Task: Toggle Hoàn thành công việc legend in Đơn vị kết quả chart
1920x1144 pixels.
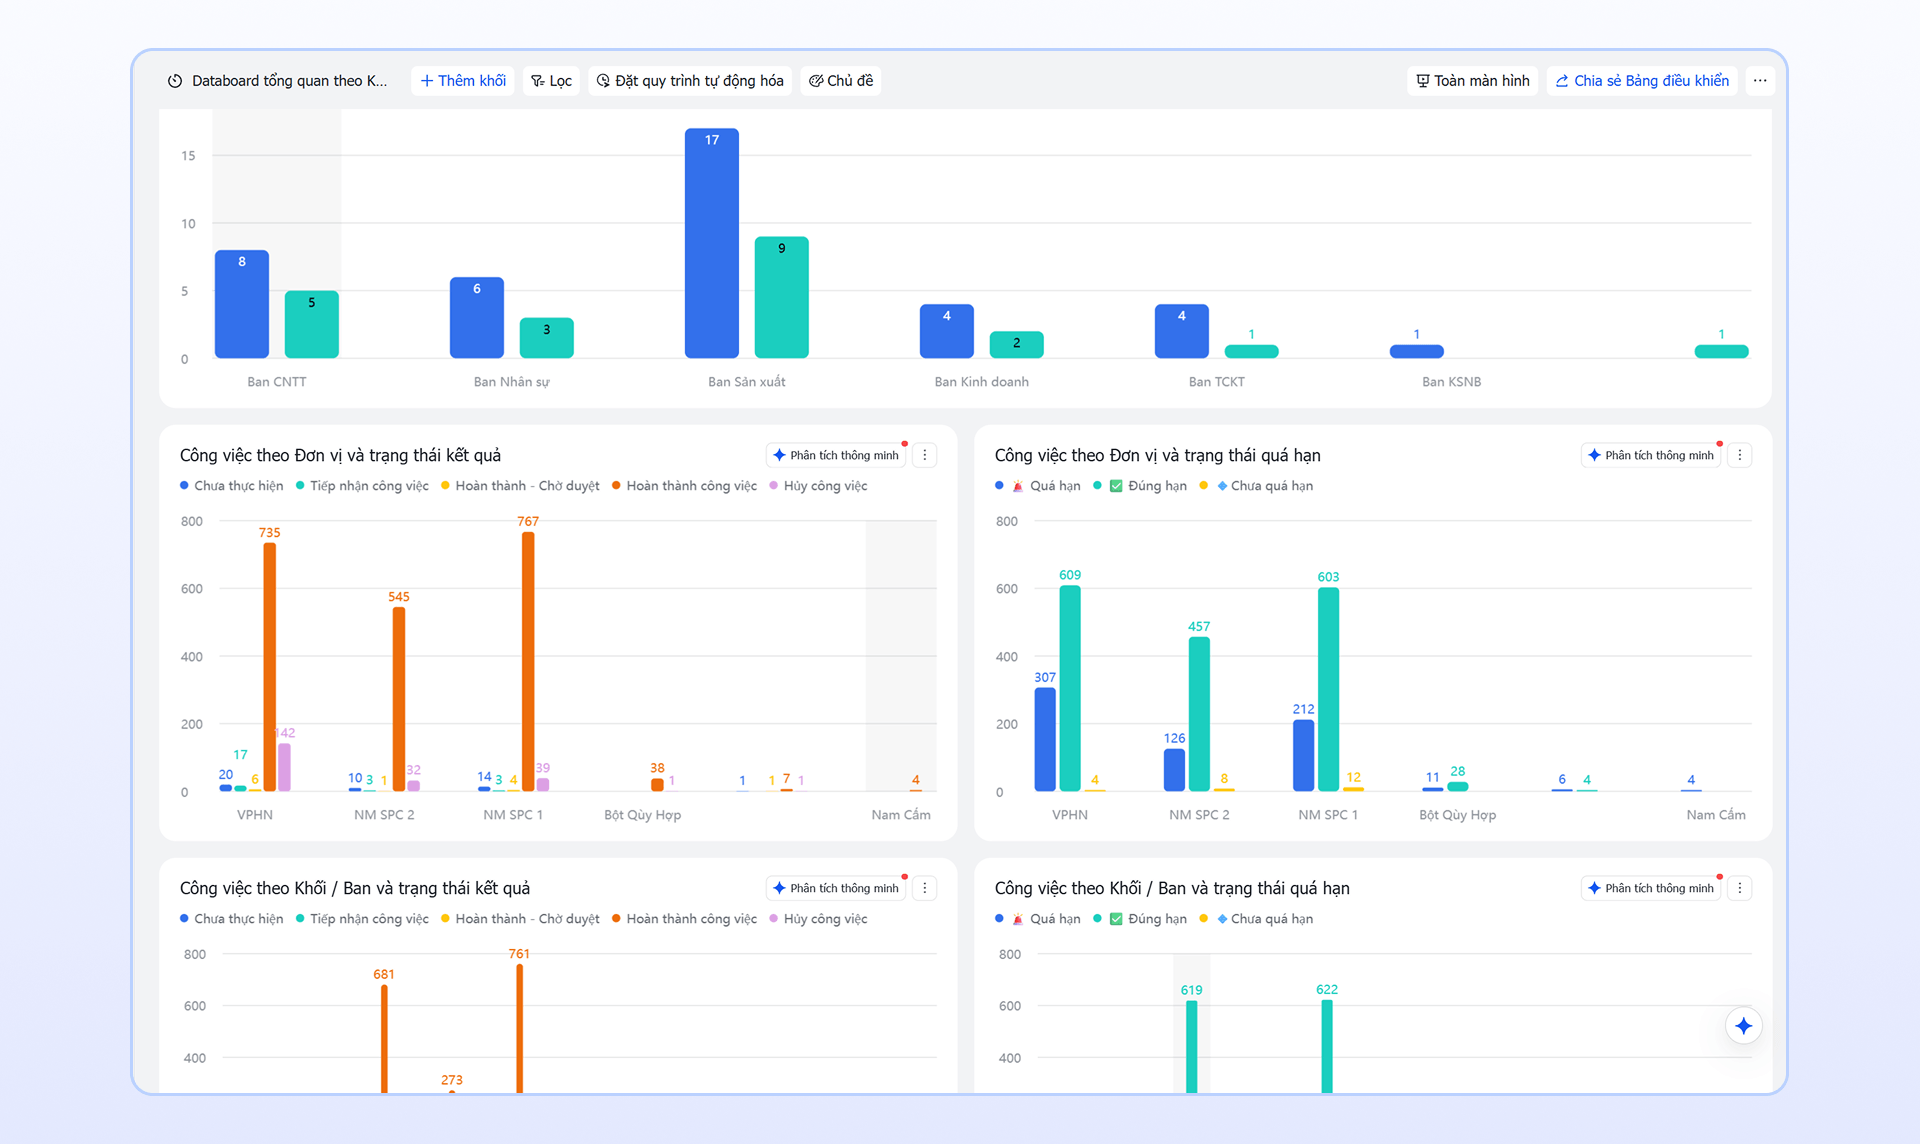Action: 684,486
